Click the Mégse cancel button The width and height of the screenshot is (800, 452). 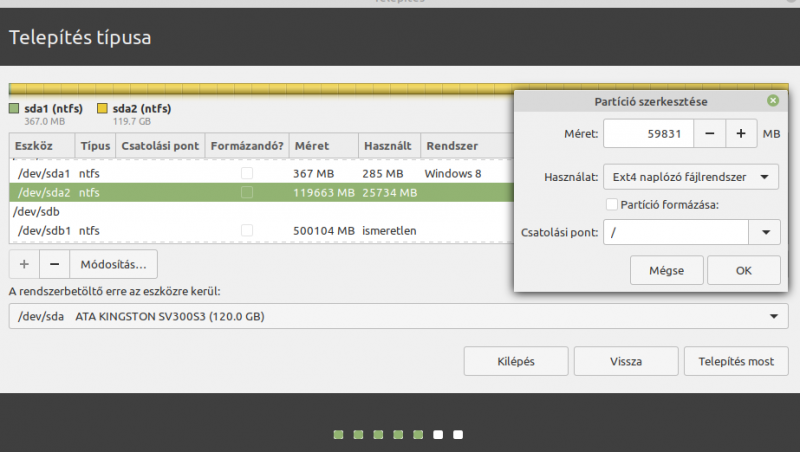[667, 270]
